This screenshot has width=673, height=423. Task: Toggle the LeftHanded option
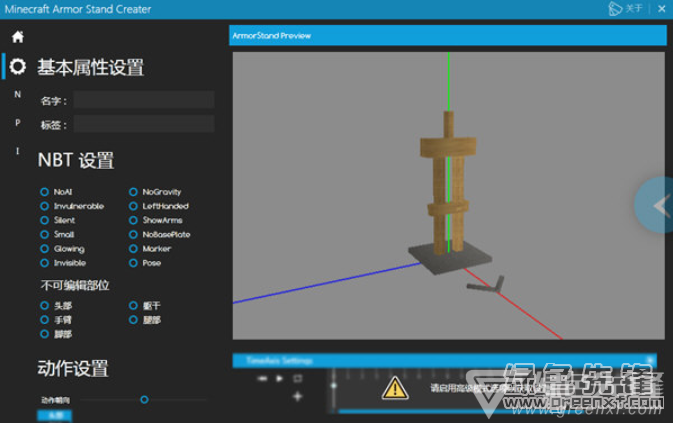133,206
